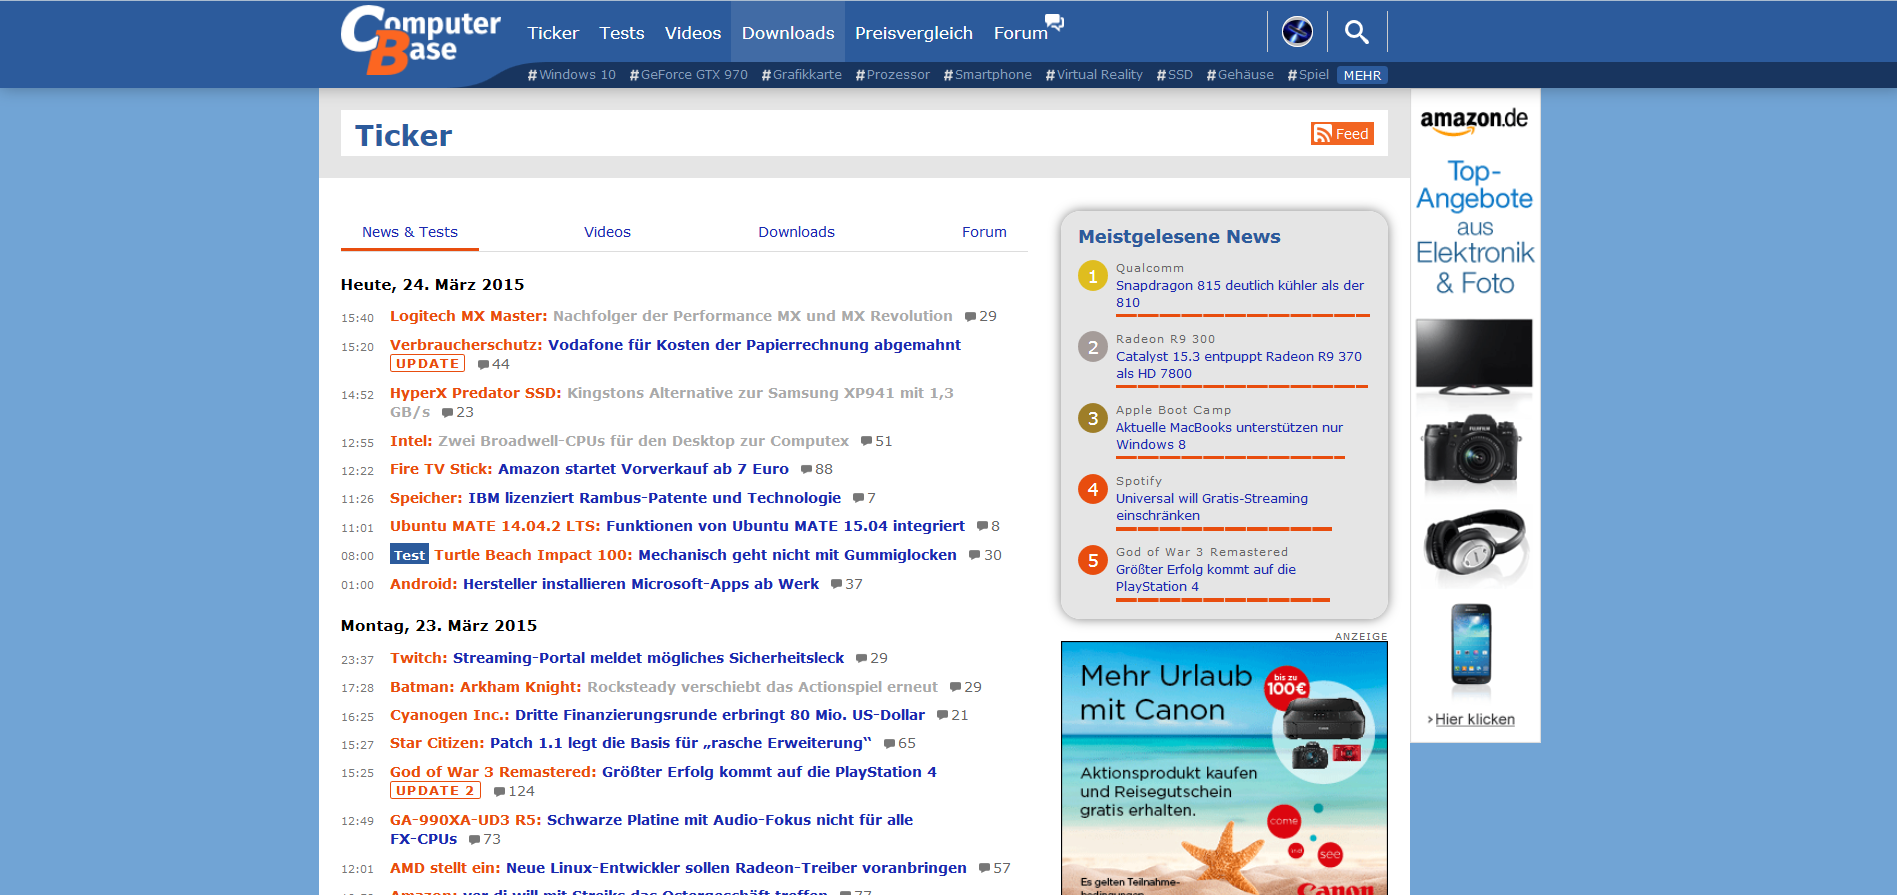The image size is (1897, 895).
Task: Click the #Virtual Reality tag
Action: 1094,75
